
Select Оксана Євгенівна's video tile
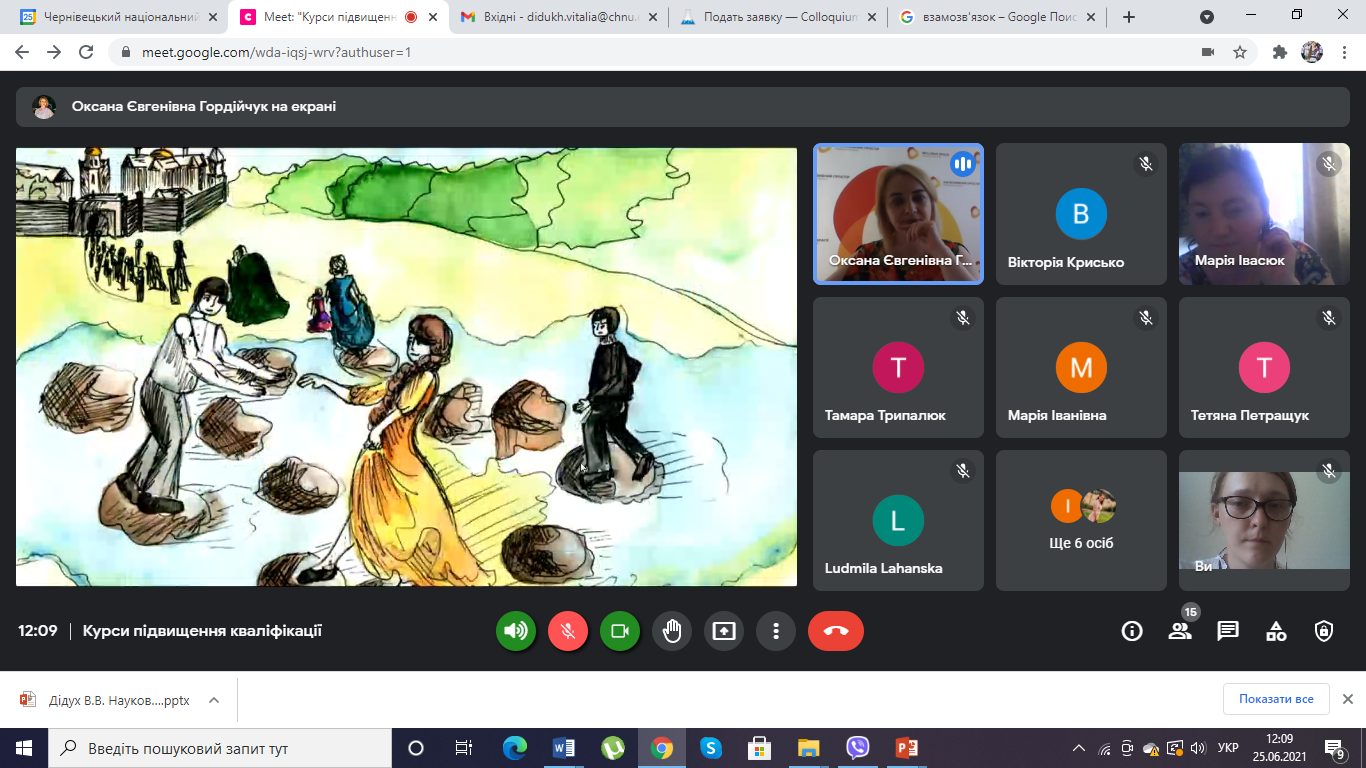(898, 214)
